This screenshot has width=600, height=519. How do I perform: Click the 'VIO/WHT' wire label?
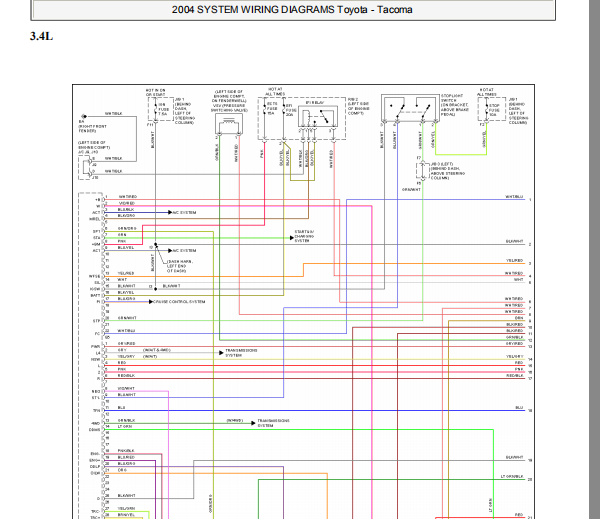click(126, 388)
